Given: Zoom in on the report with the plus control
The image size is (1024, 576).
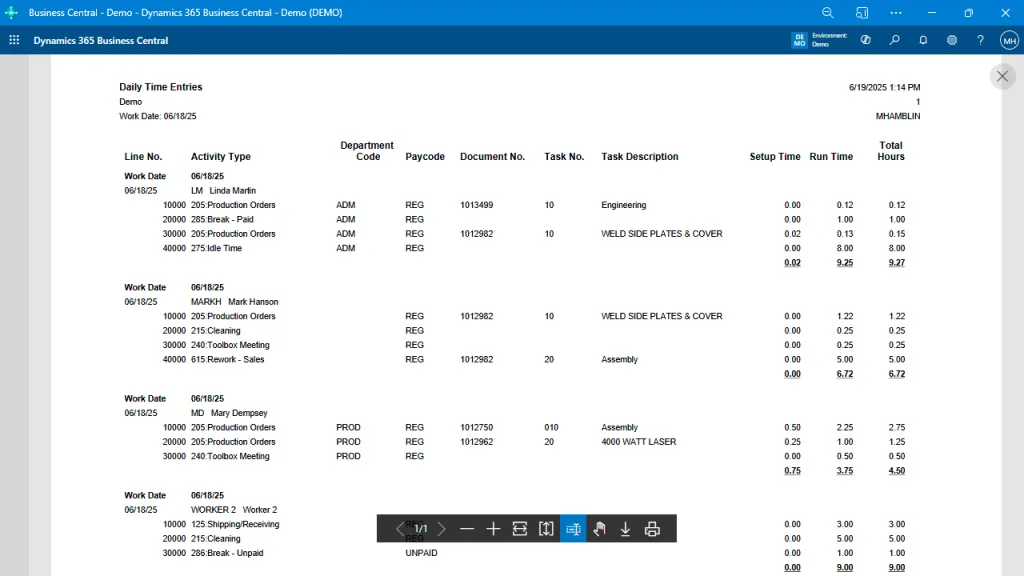Looking at the screenshot, I should coord(493,528).
